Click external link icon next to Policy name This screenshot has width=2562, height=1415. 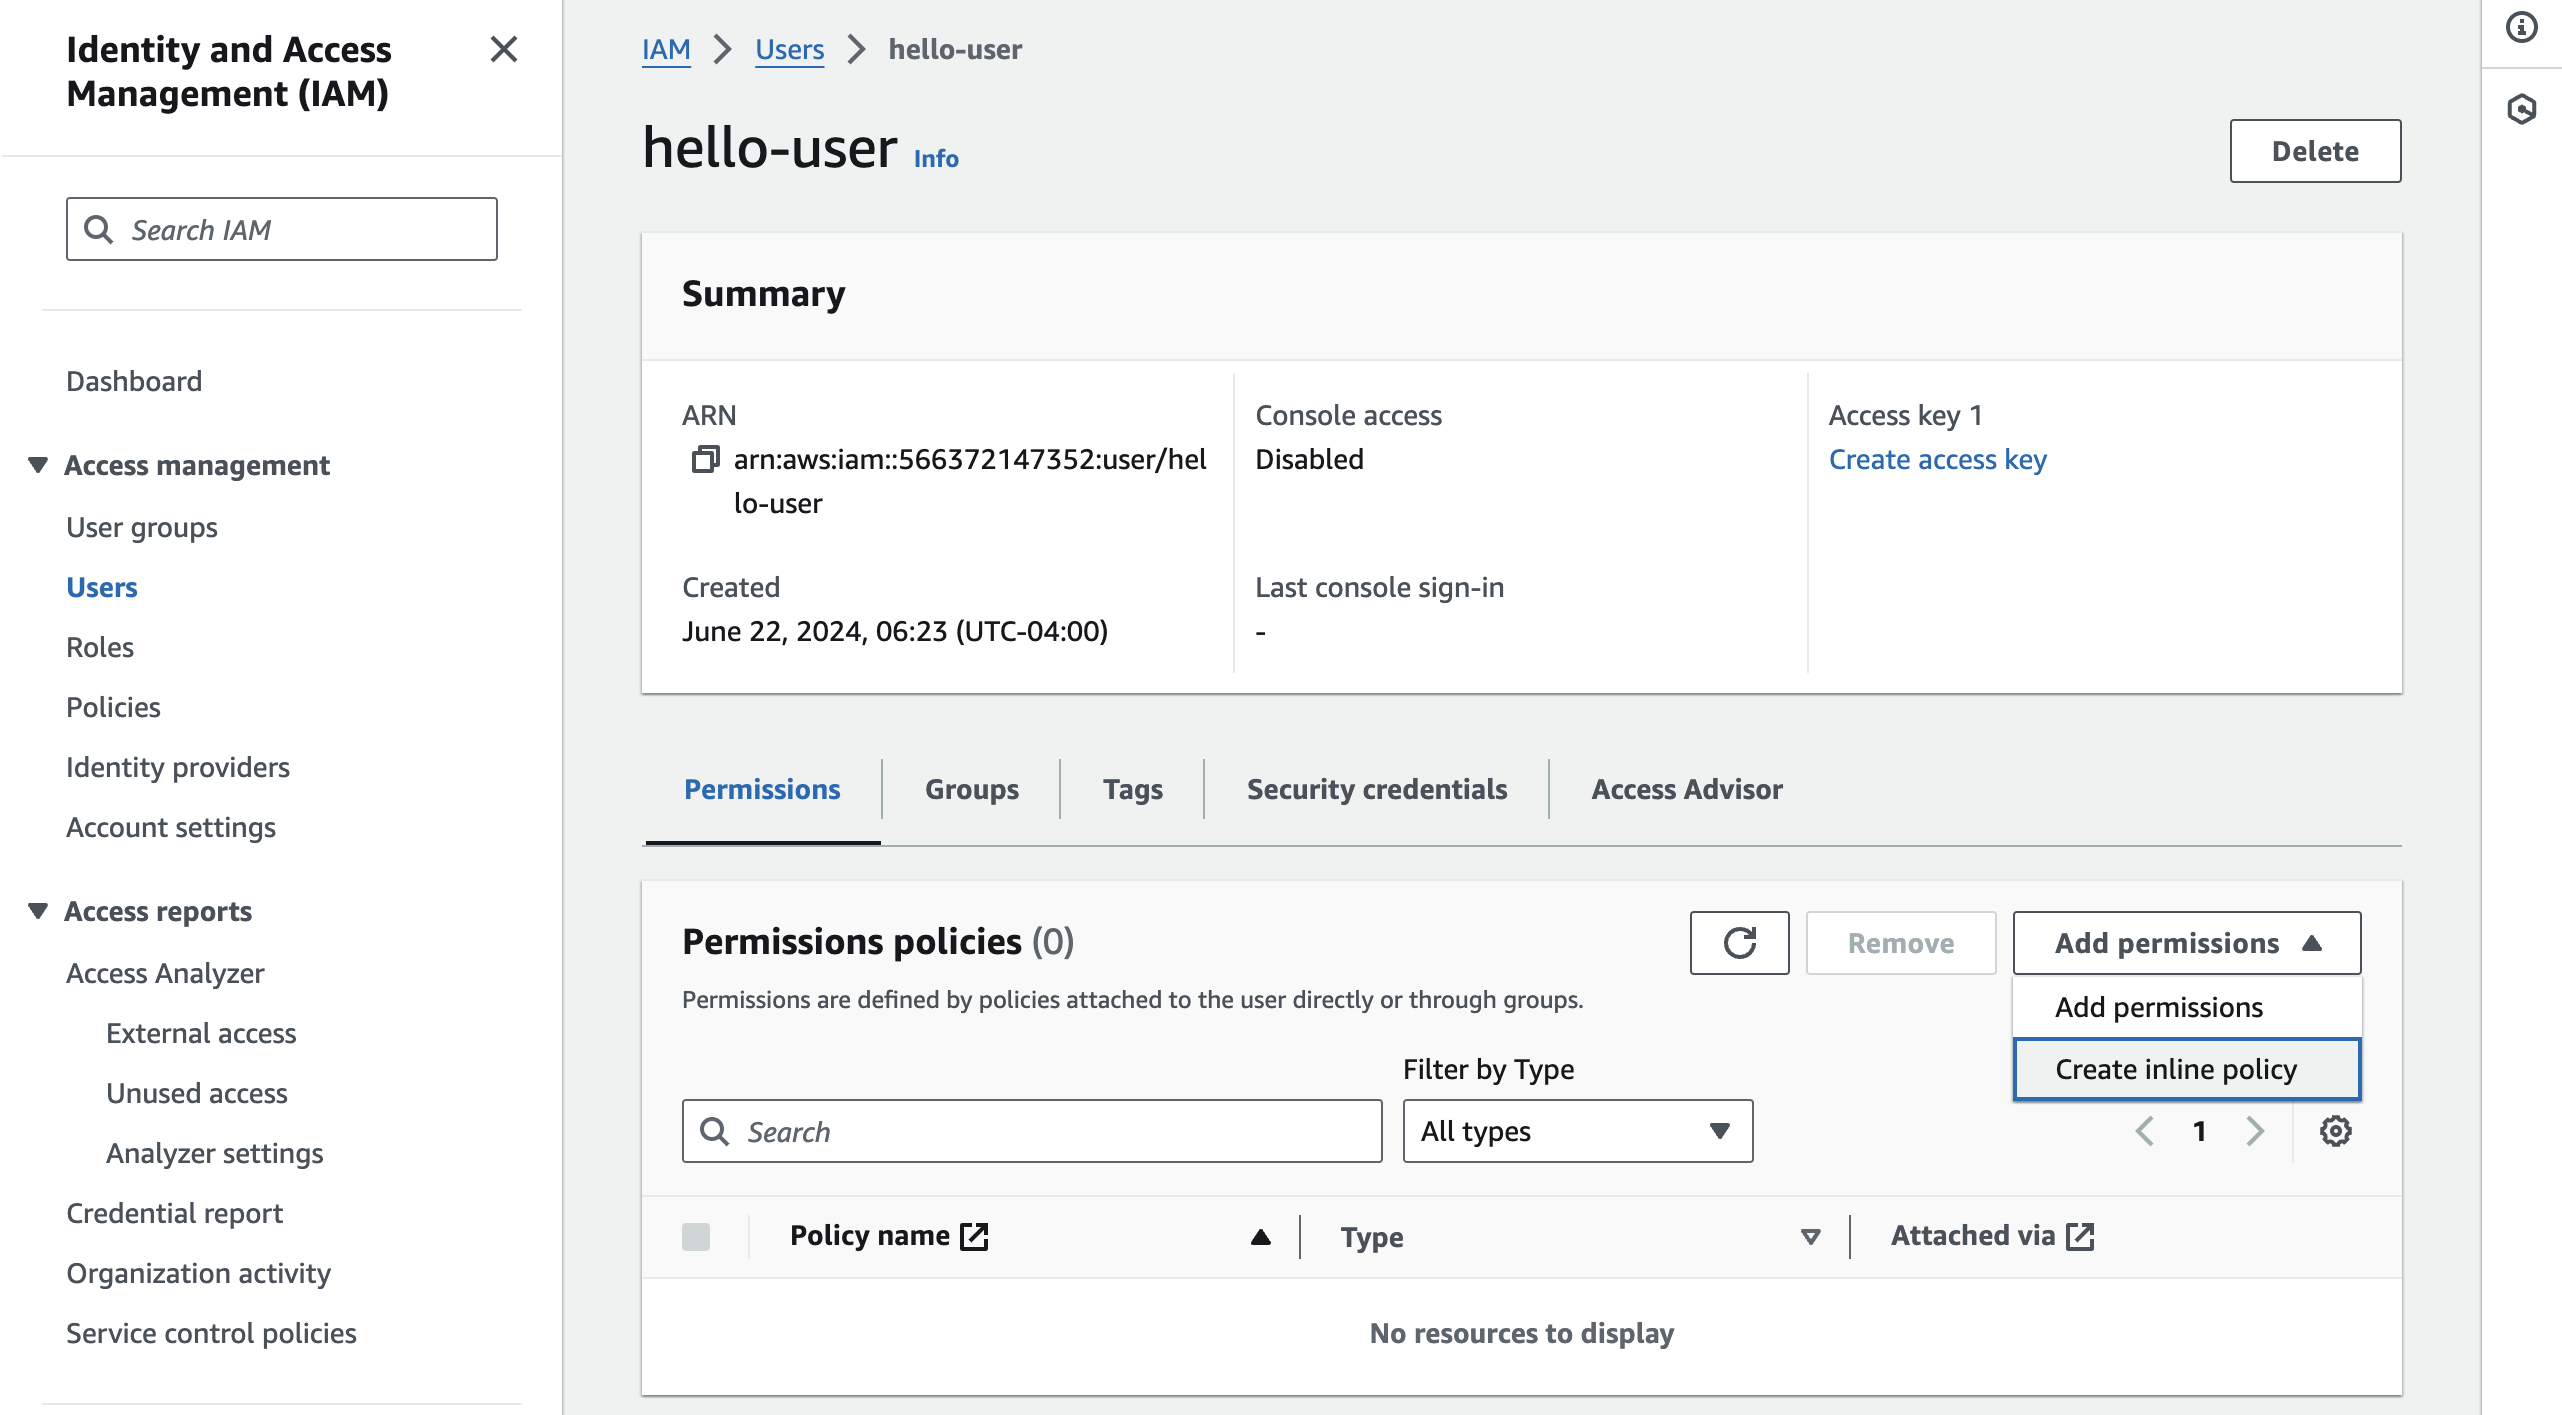[x=974, y=1236]
